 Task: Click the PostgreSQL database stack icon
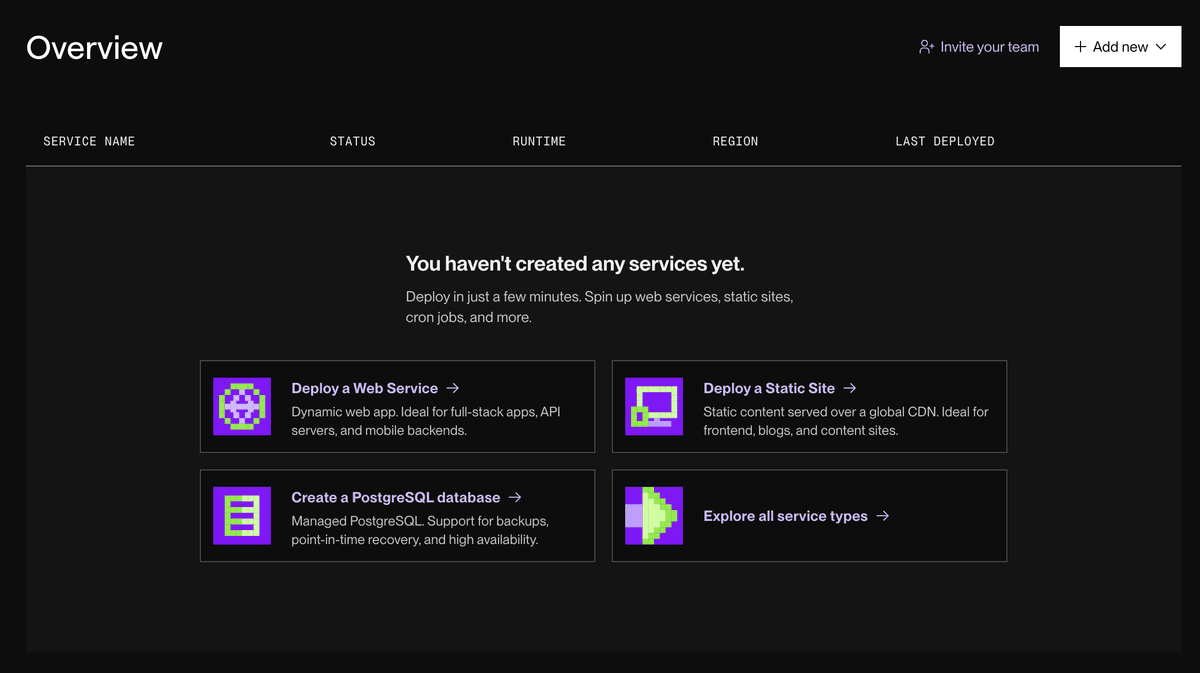coord(242,515)
